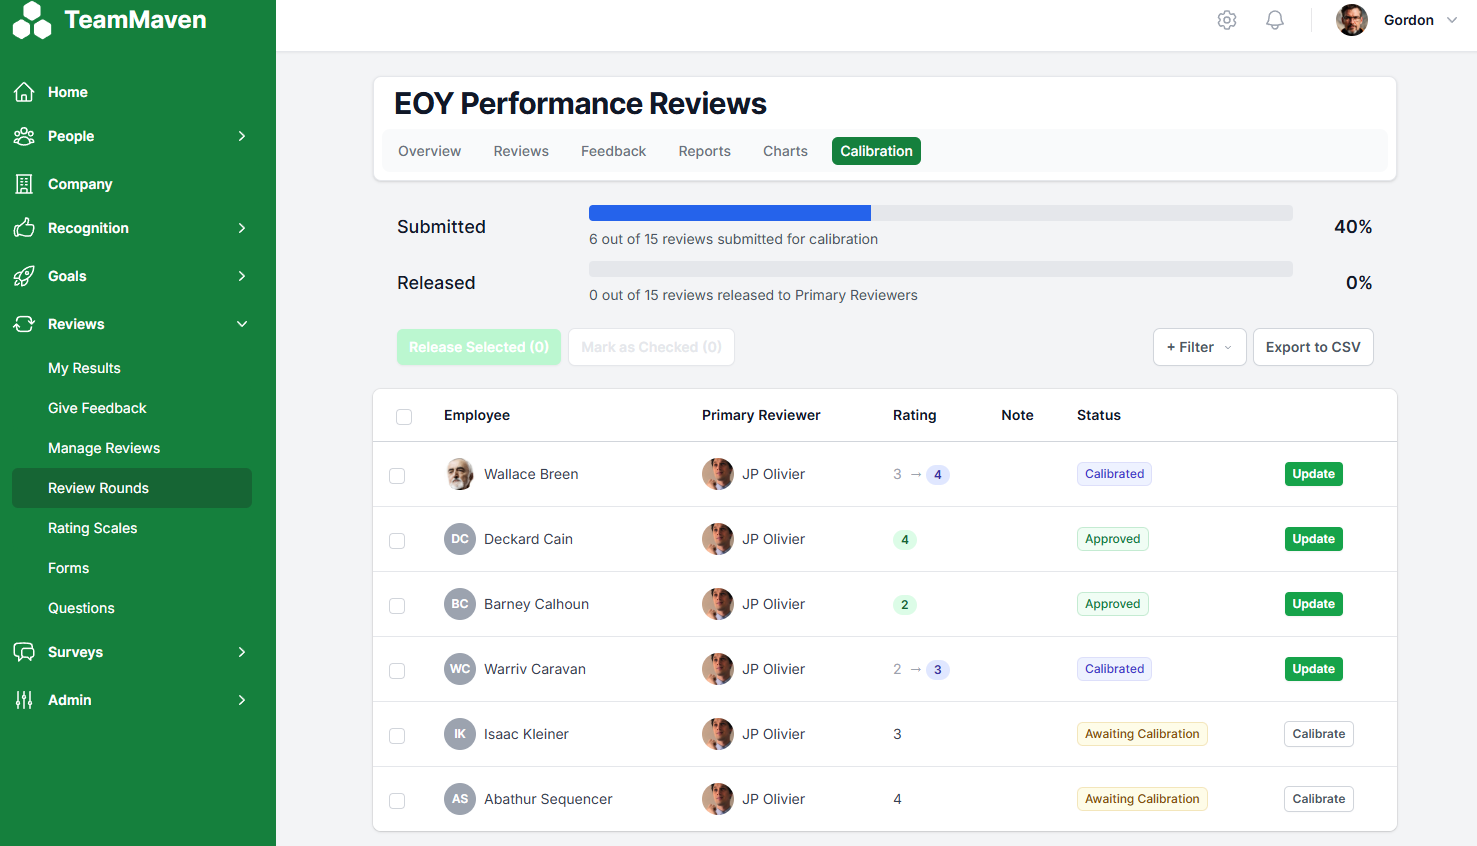Click JP Olivier photo in Wallace Breen row
1477x846 pixels.
click(x=718, y=474)
